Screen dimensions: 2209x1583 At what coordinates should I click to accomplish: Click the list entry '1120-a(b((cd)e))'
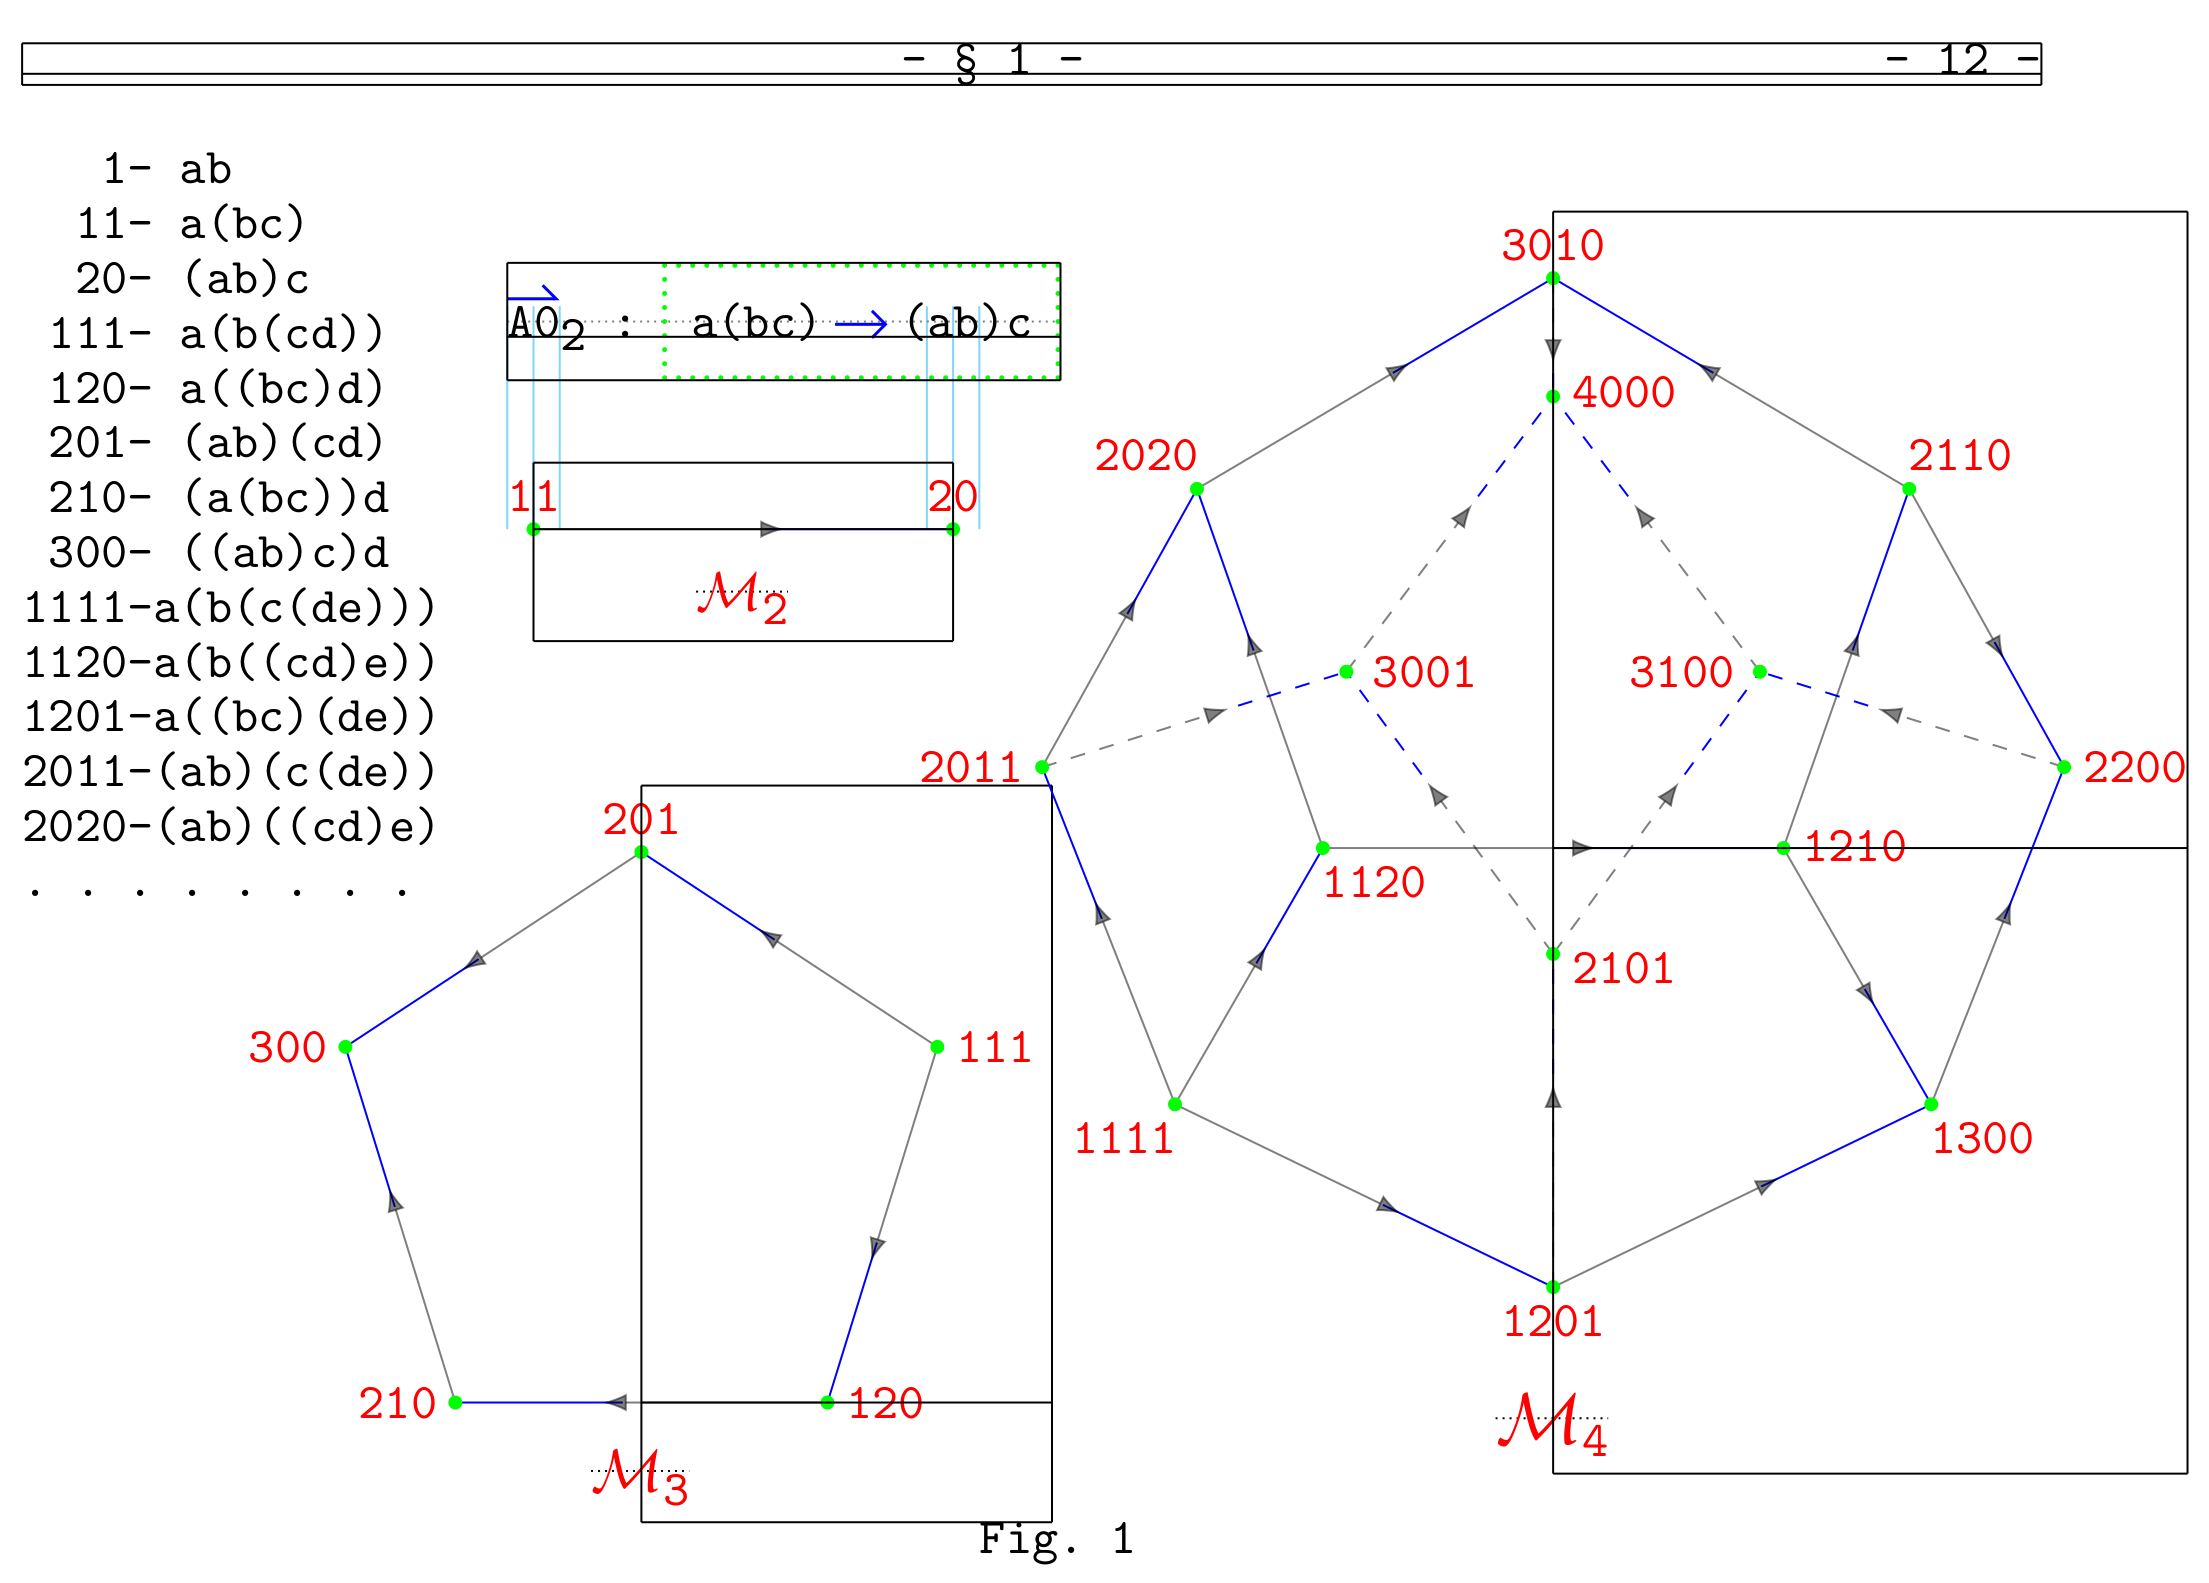pos(229,664)
